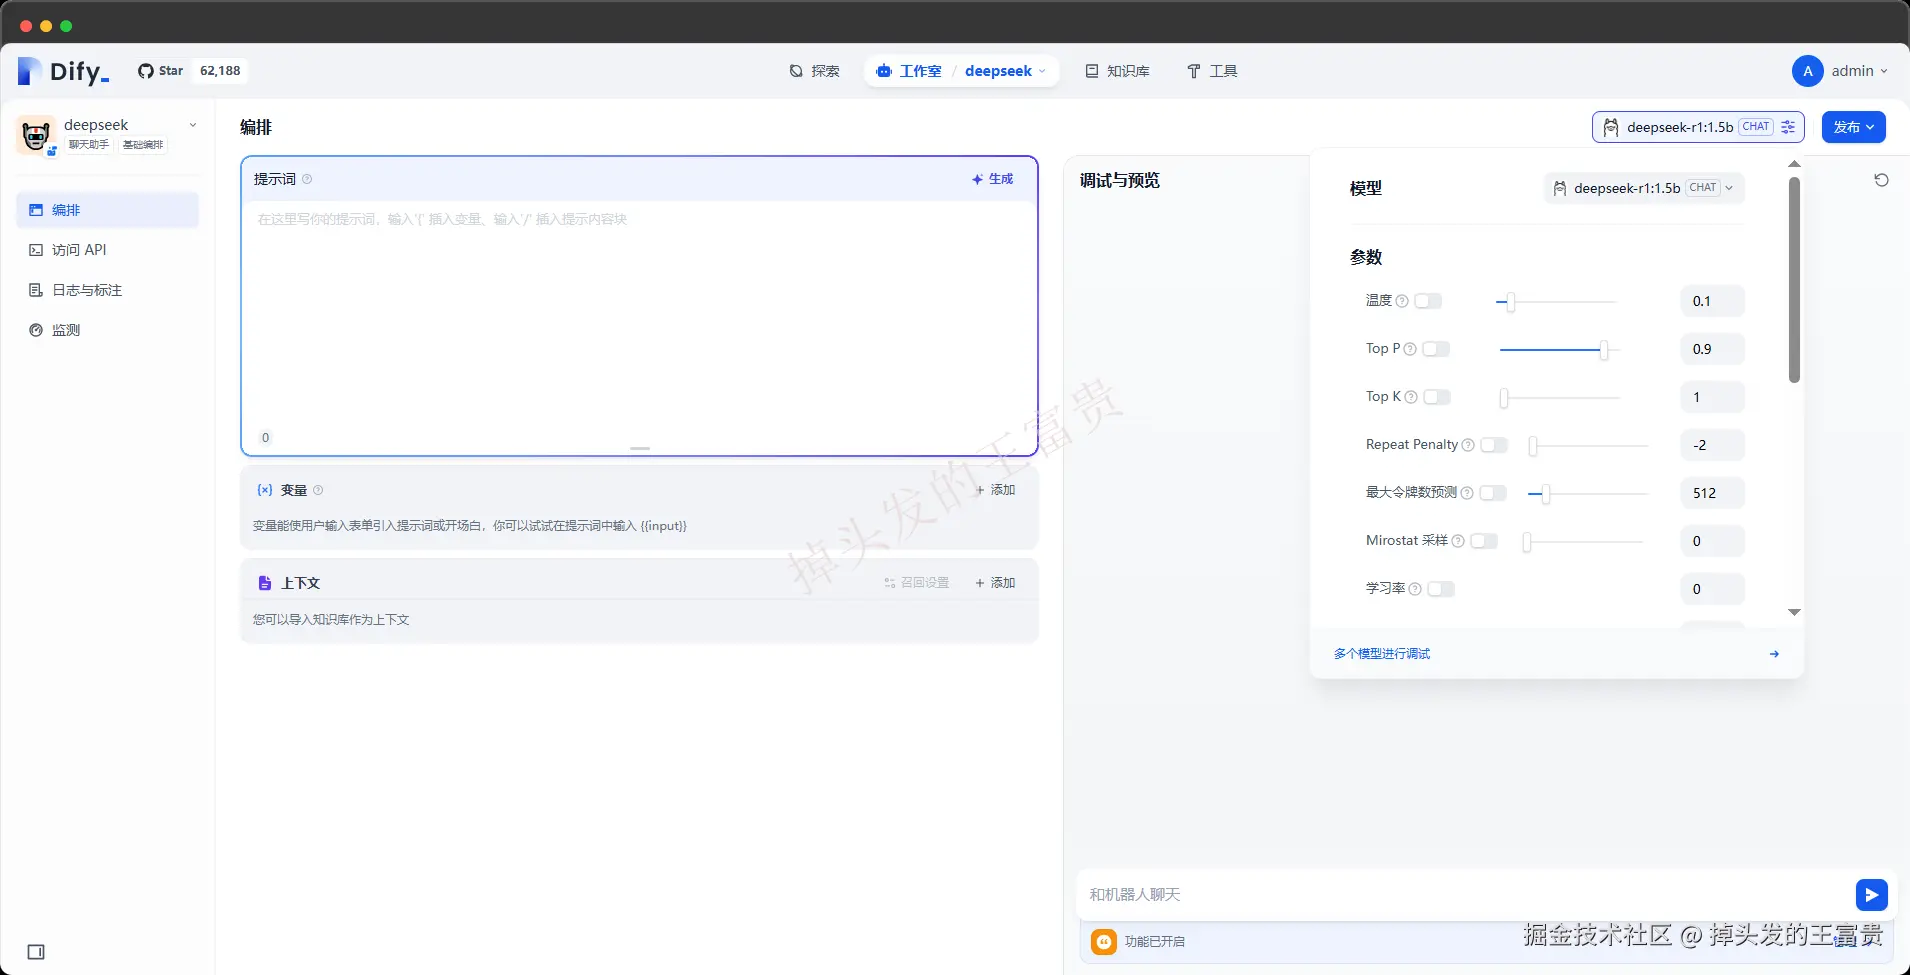The image size is (1910, 975).
Task: Open the 发布 publish dropdown
Action: (1853, 127)
